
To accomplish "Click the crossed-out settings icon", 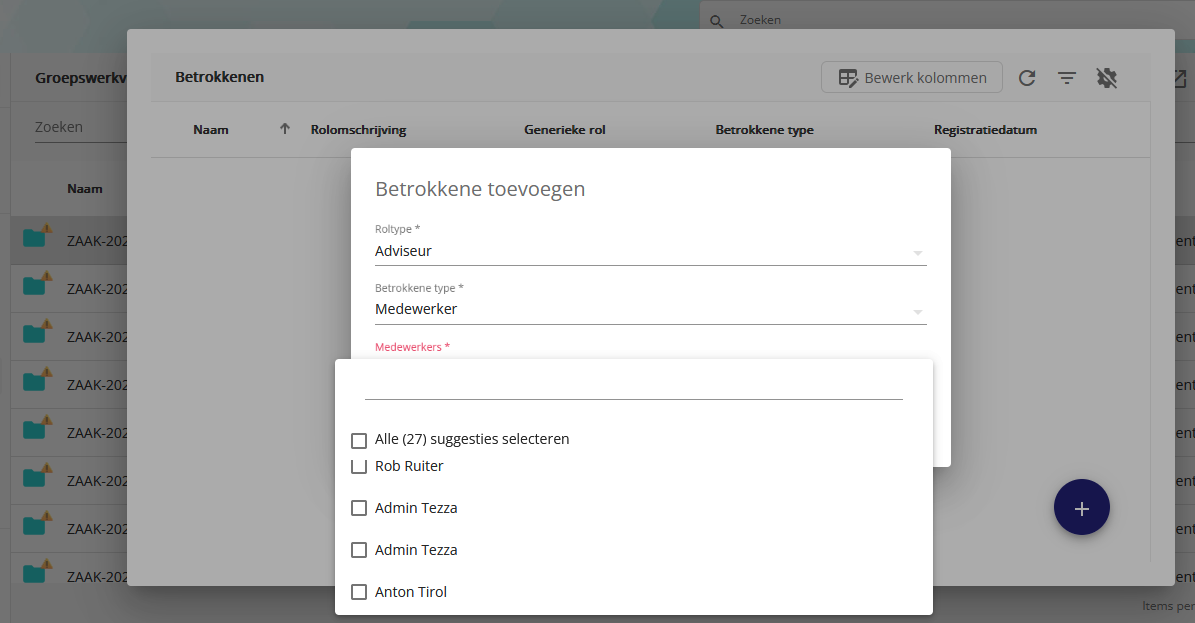I will 1107,78.
